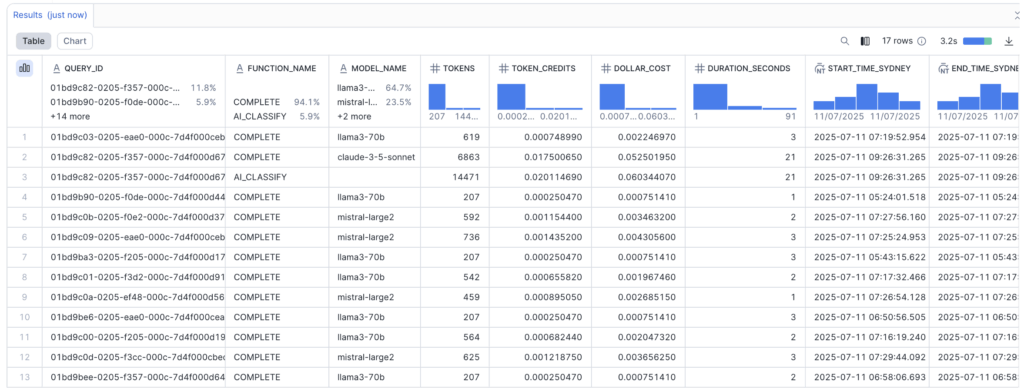The height and width of the screenshot is (392, 1024).
Task: Download results using the download icon
Action: coord(1008,41)
